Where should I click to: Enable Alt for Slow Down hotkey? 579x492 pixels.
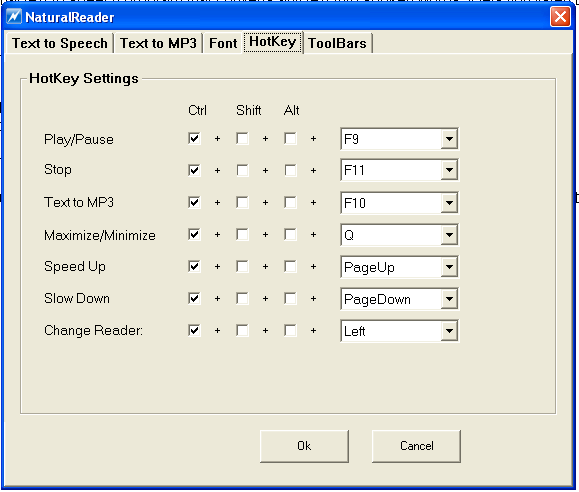(x=290, y=298)
